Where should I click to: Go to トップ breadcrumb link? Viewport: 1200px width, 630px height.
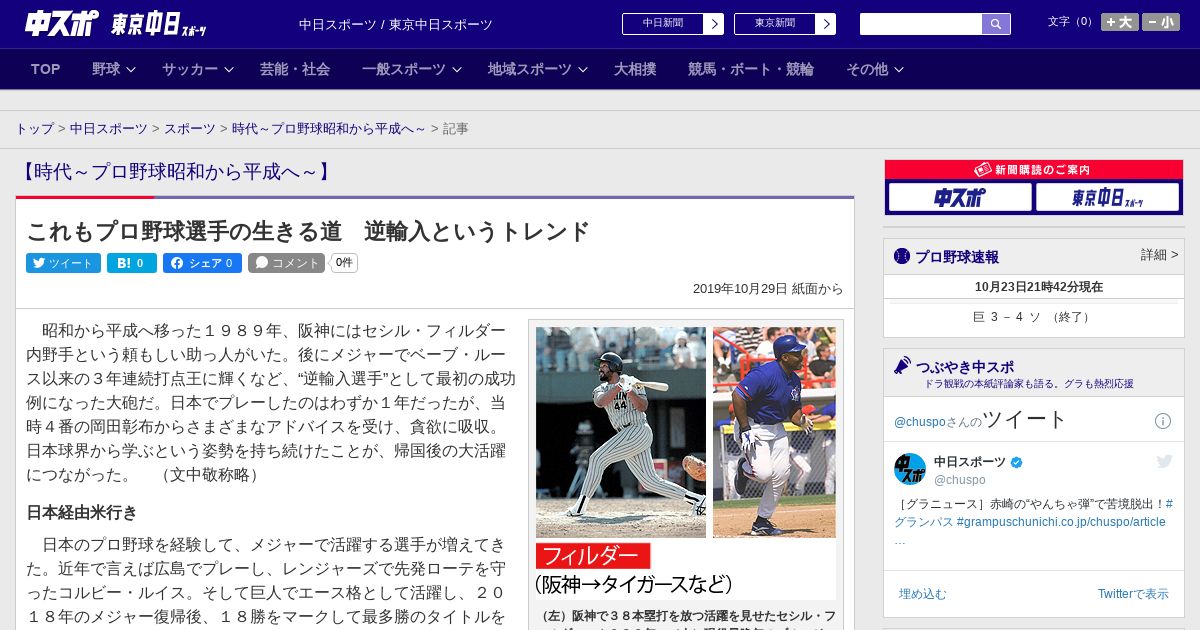click(x=35, y=129)
